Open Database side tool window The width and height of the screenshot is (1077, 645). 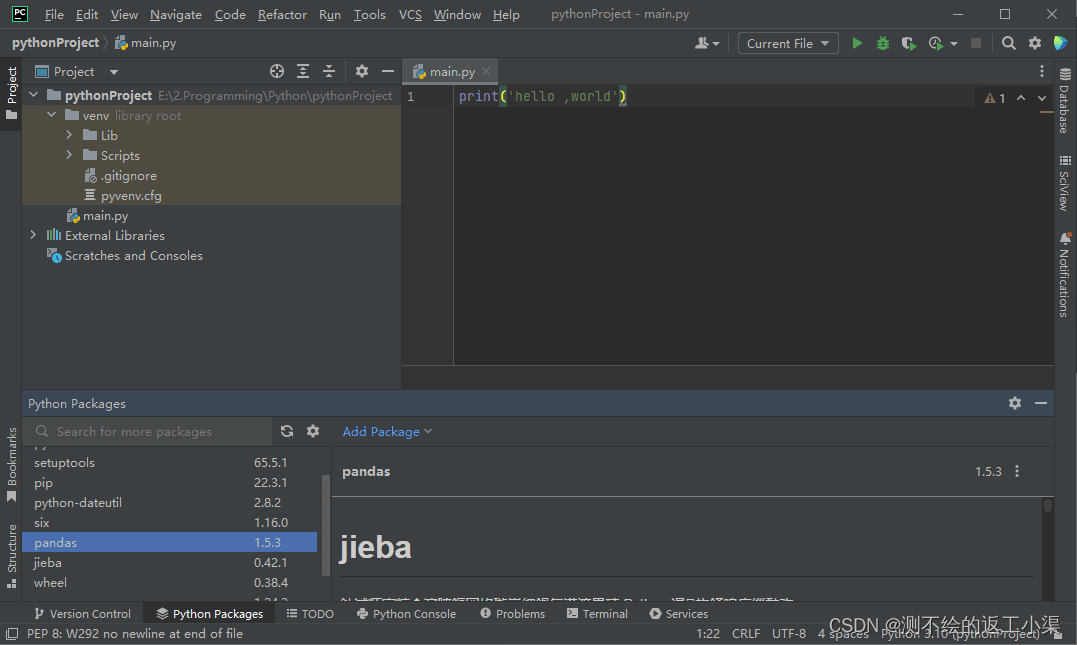click(x=1065, y=101)
